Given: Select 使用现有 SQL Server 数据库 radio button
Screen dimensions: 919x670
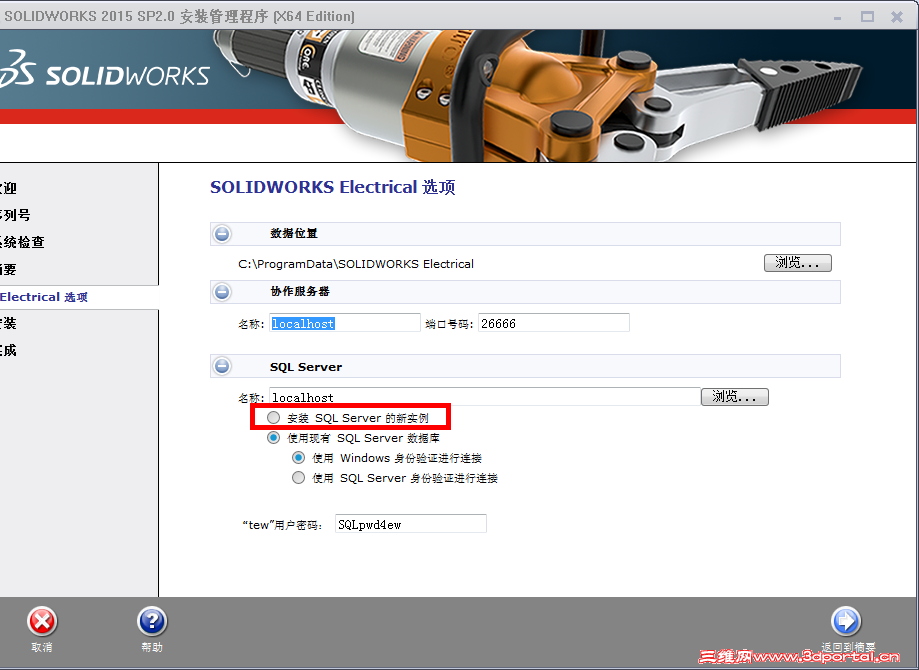Looking at the screenshot, I should pyautogui.click(x=274, y=438).
